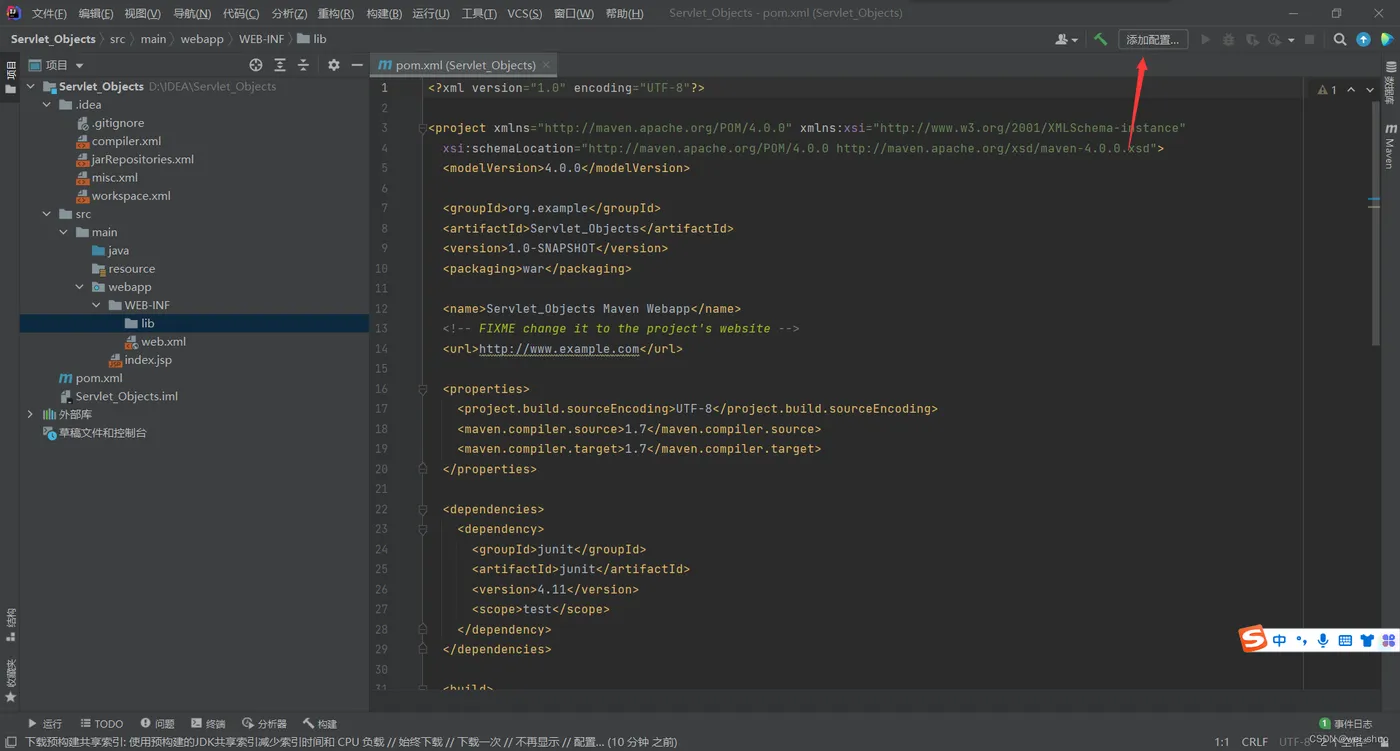Viewport: 1400px width, 751px height.
Task: Open the 构建(B) menu
Action: (384, 13)
